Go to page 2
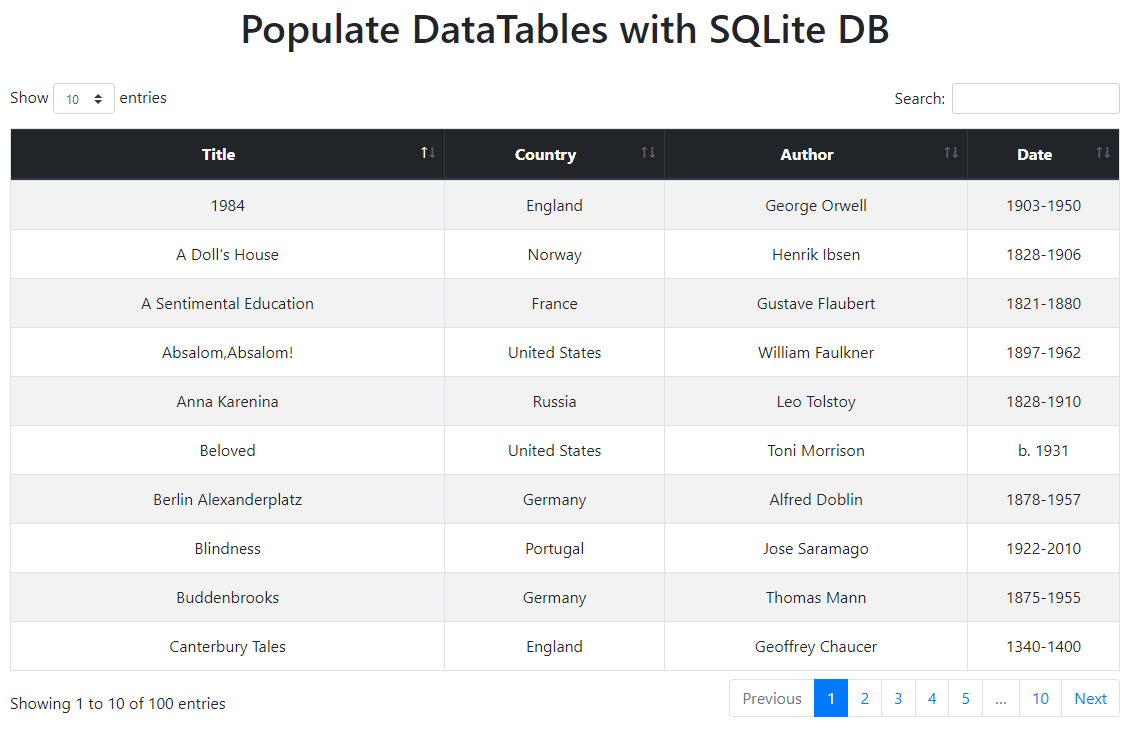This screenshot has width=1144, height=739. (865, 698)
